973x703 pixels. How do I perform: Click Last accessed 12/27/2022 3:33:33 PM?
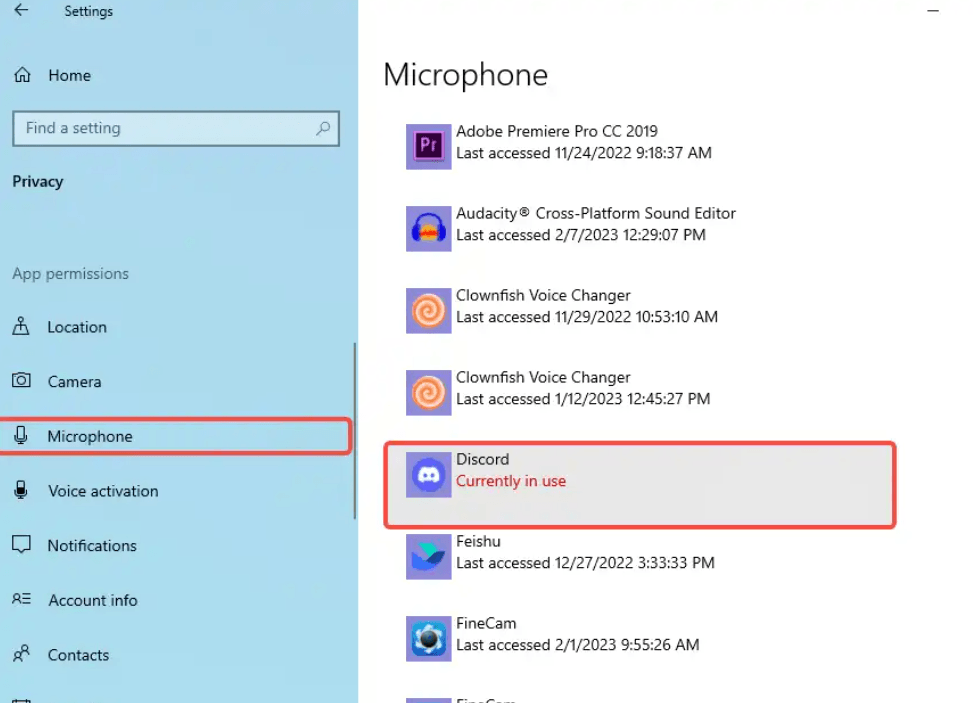point(585,563)
